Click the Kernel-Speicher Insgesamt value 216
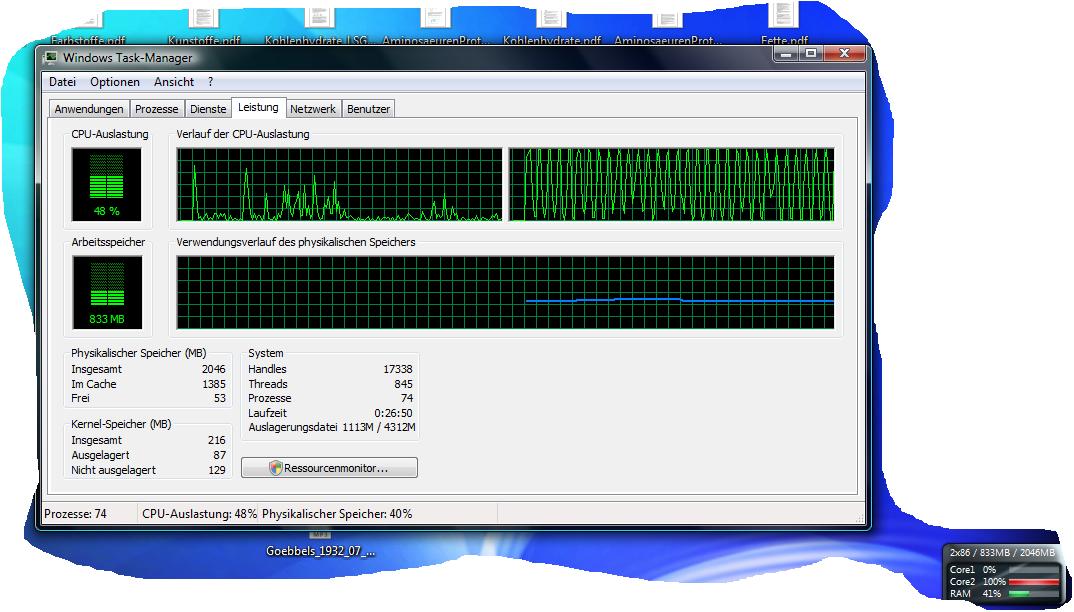The image size is (1074, 612). click(216, 441)
